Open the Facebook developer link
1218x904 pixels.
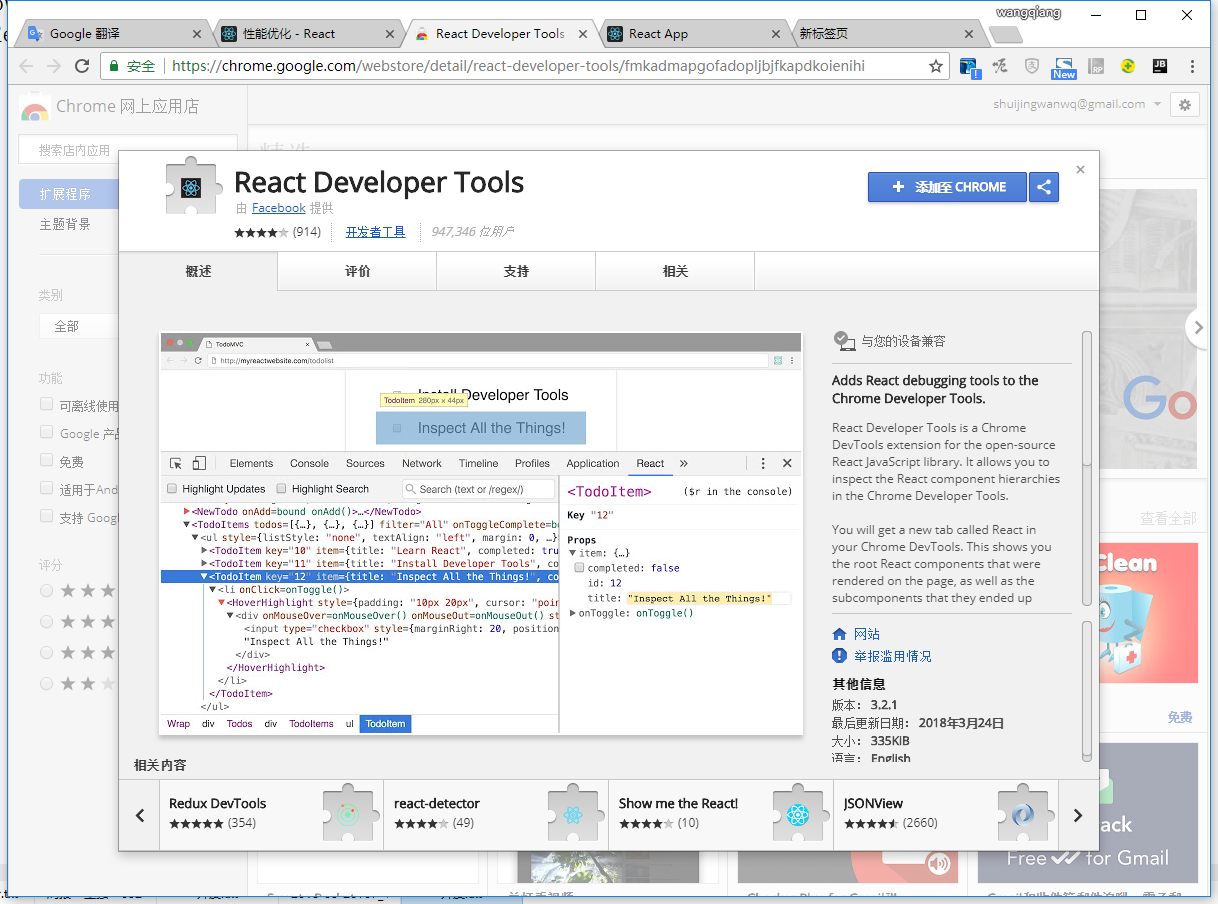[278, 208]
